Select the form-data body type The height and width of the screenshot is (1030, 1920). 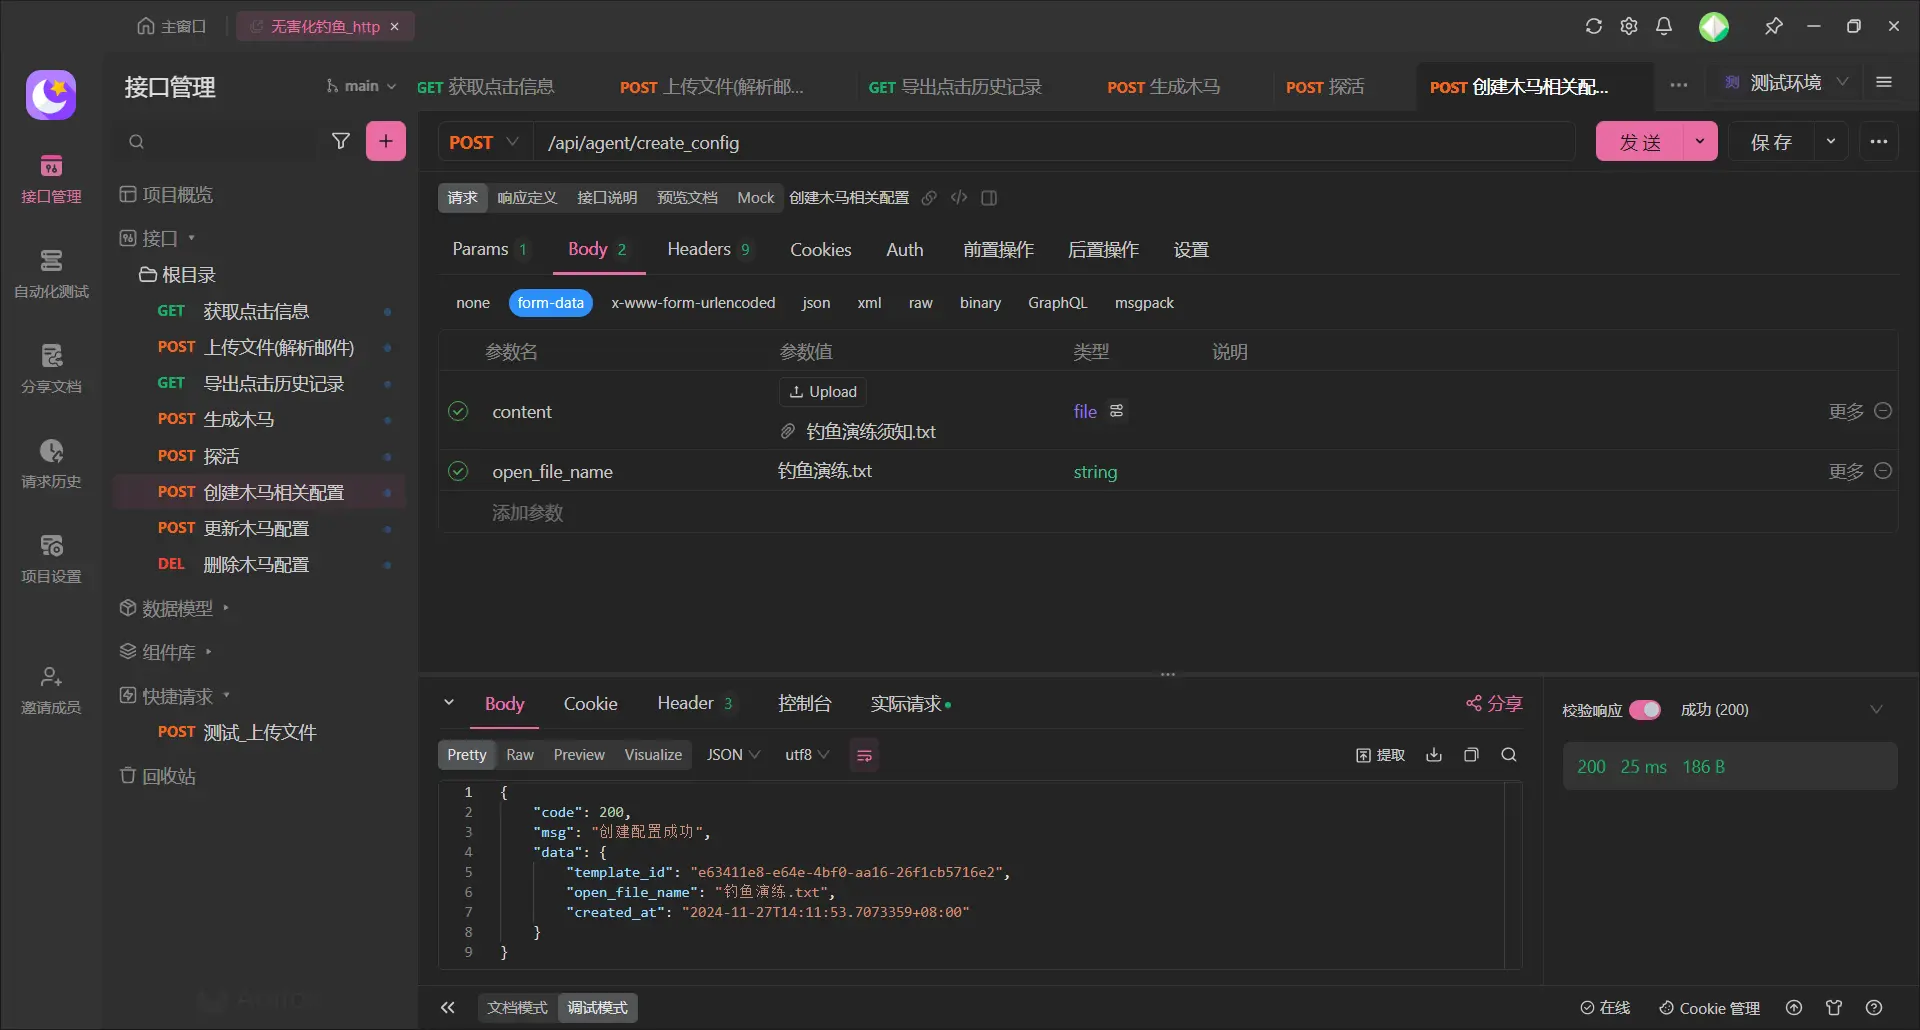(551, 303)
